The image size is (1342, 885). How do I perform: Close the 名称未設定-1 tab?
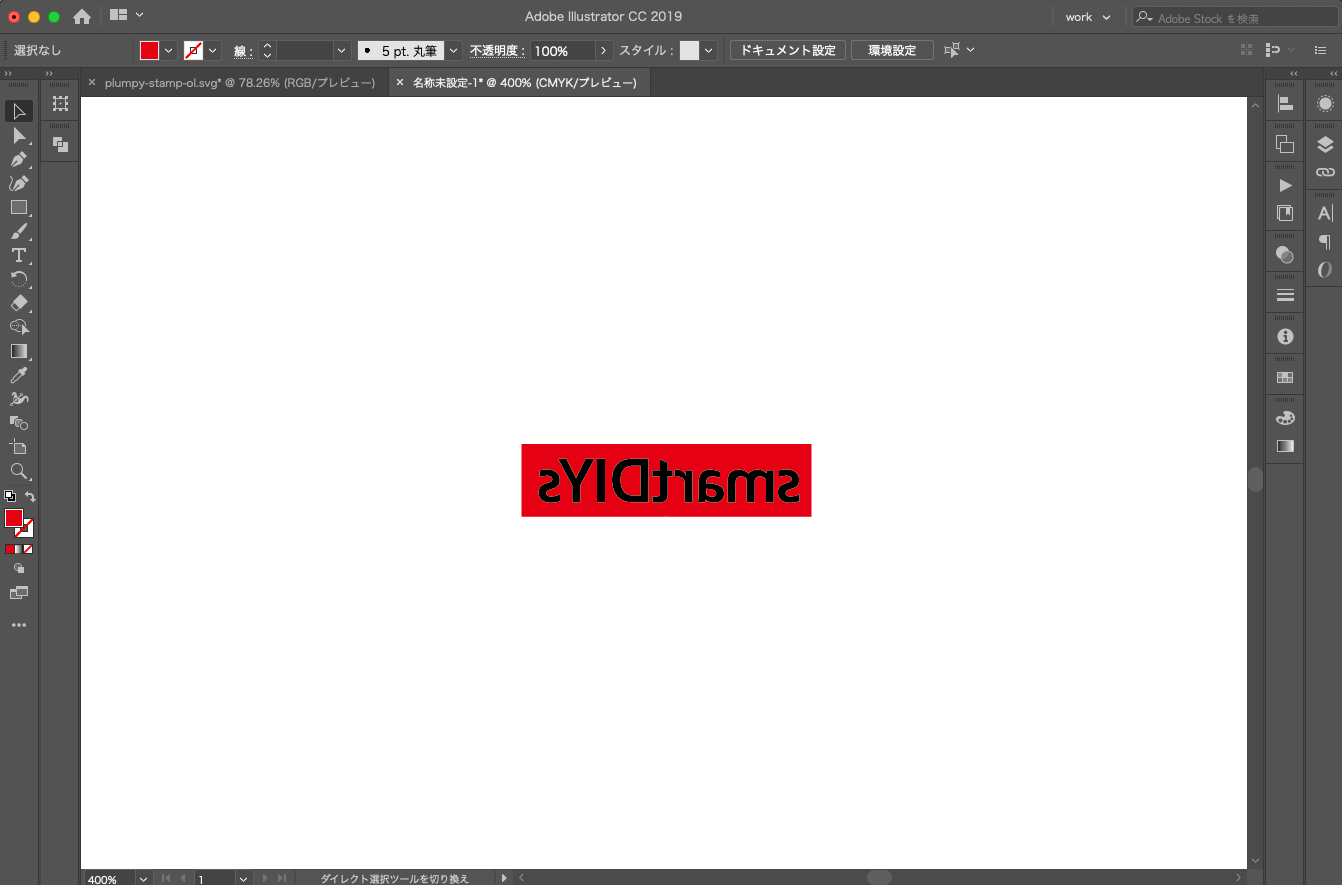400,83
